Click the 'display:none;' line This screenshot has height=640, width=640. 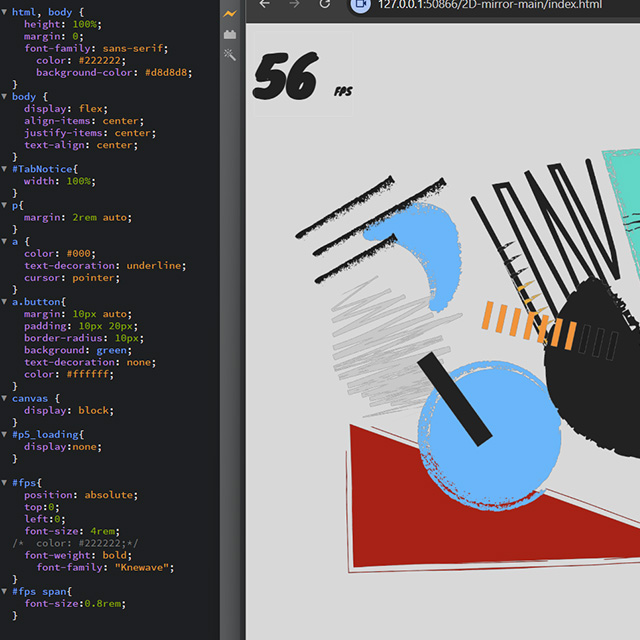(x=63, y=447)
